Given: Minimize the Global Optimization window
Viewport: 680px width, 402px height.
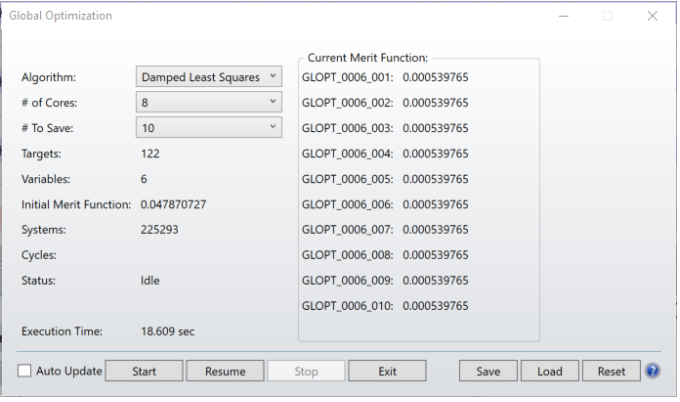Looking at the screenshot, I should [563, 16].
